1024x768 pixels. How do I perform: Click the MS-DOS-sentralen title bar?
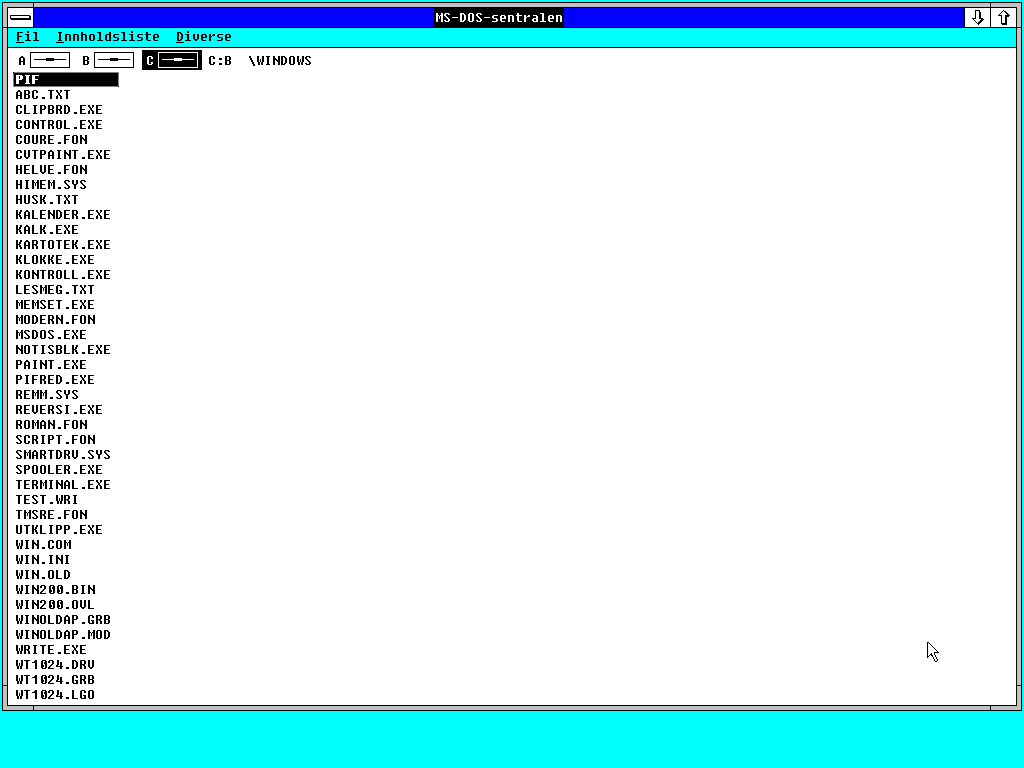pyautogui.click(x=499, y=18)
